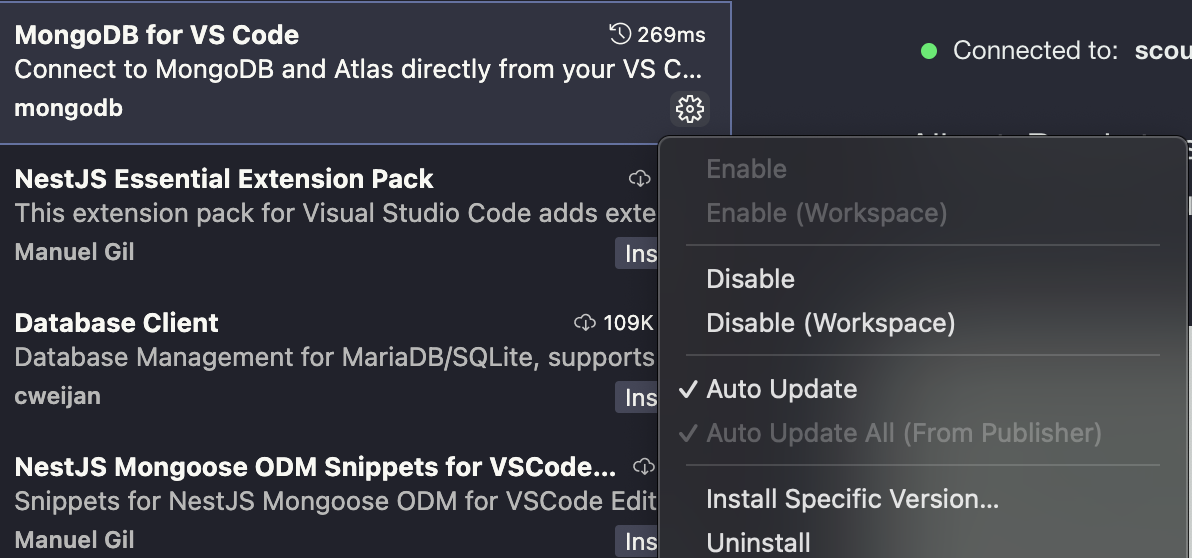1192x558 pixels.
Task: Open Install Specific Version... option
Action: [852, 498]
